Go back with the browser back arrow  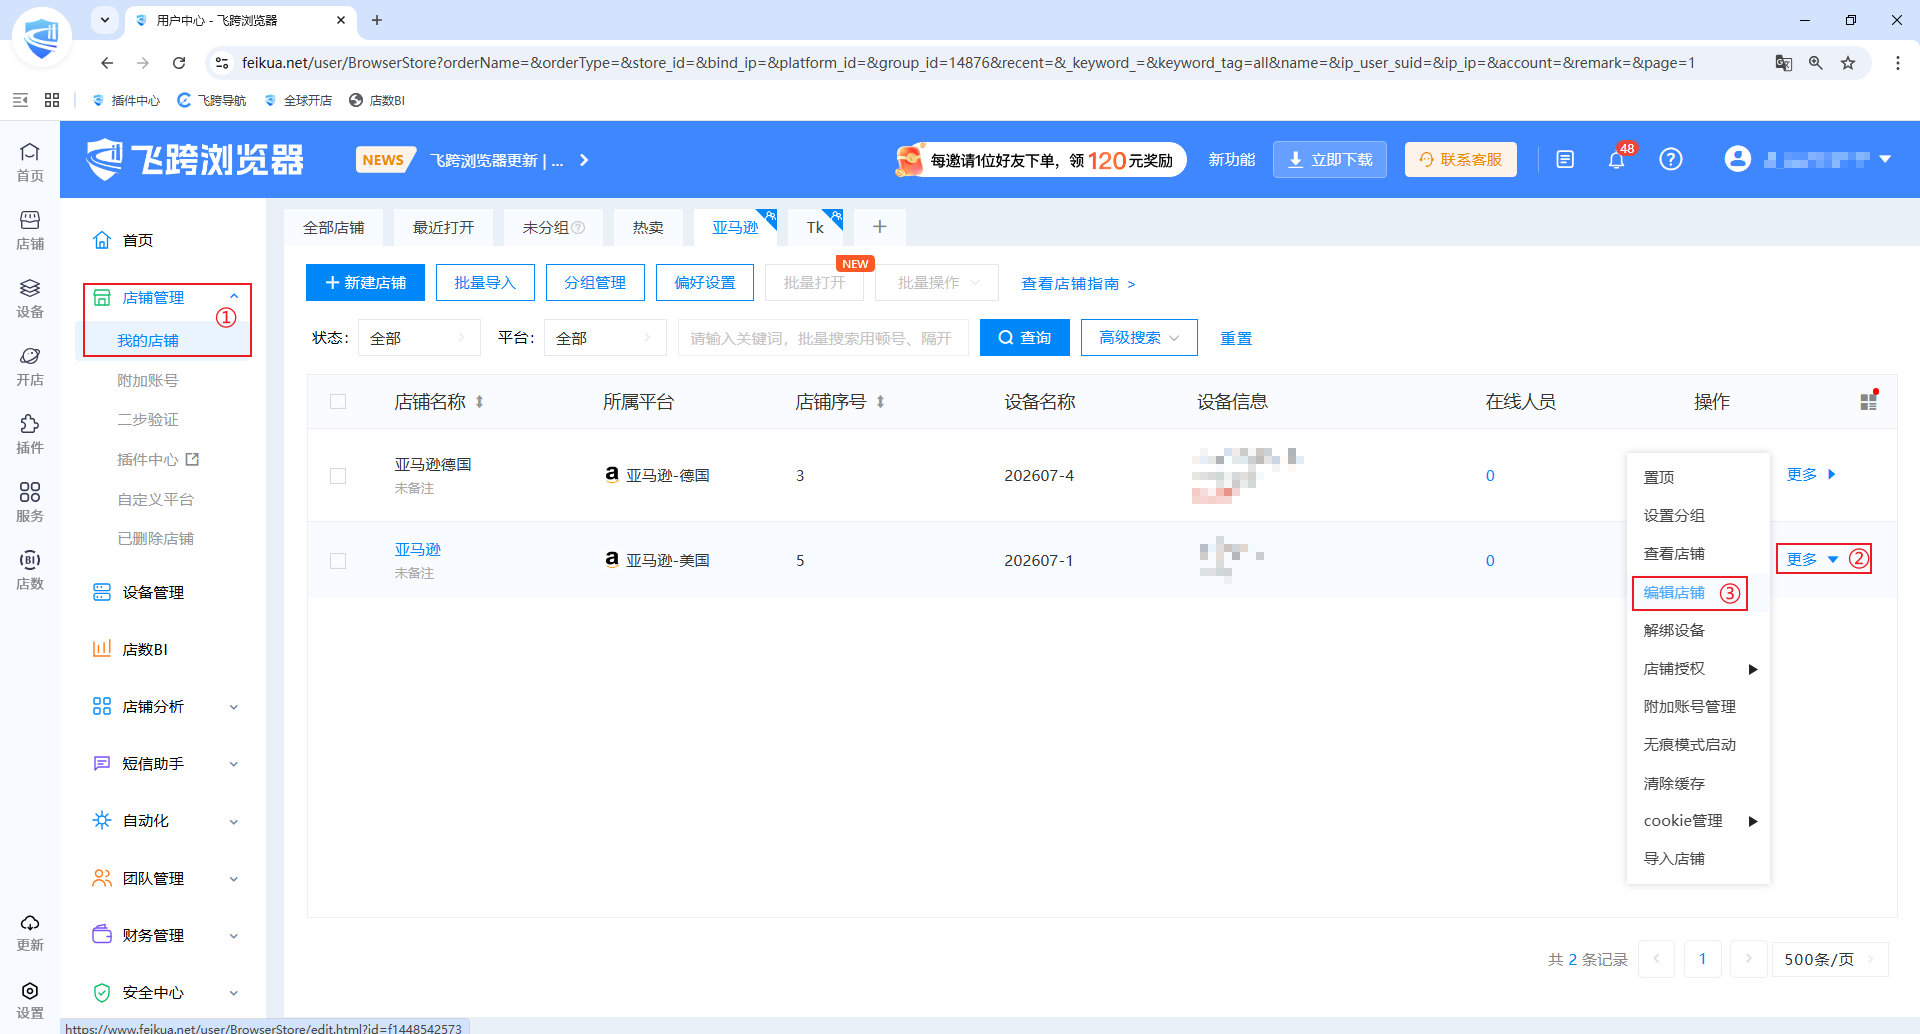107,63
